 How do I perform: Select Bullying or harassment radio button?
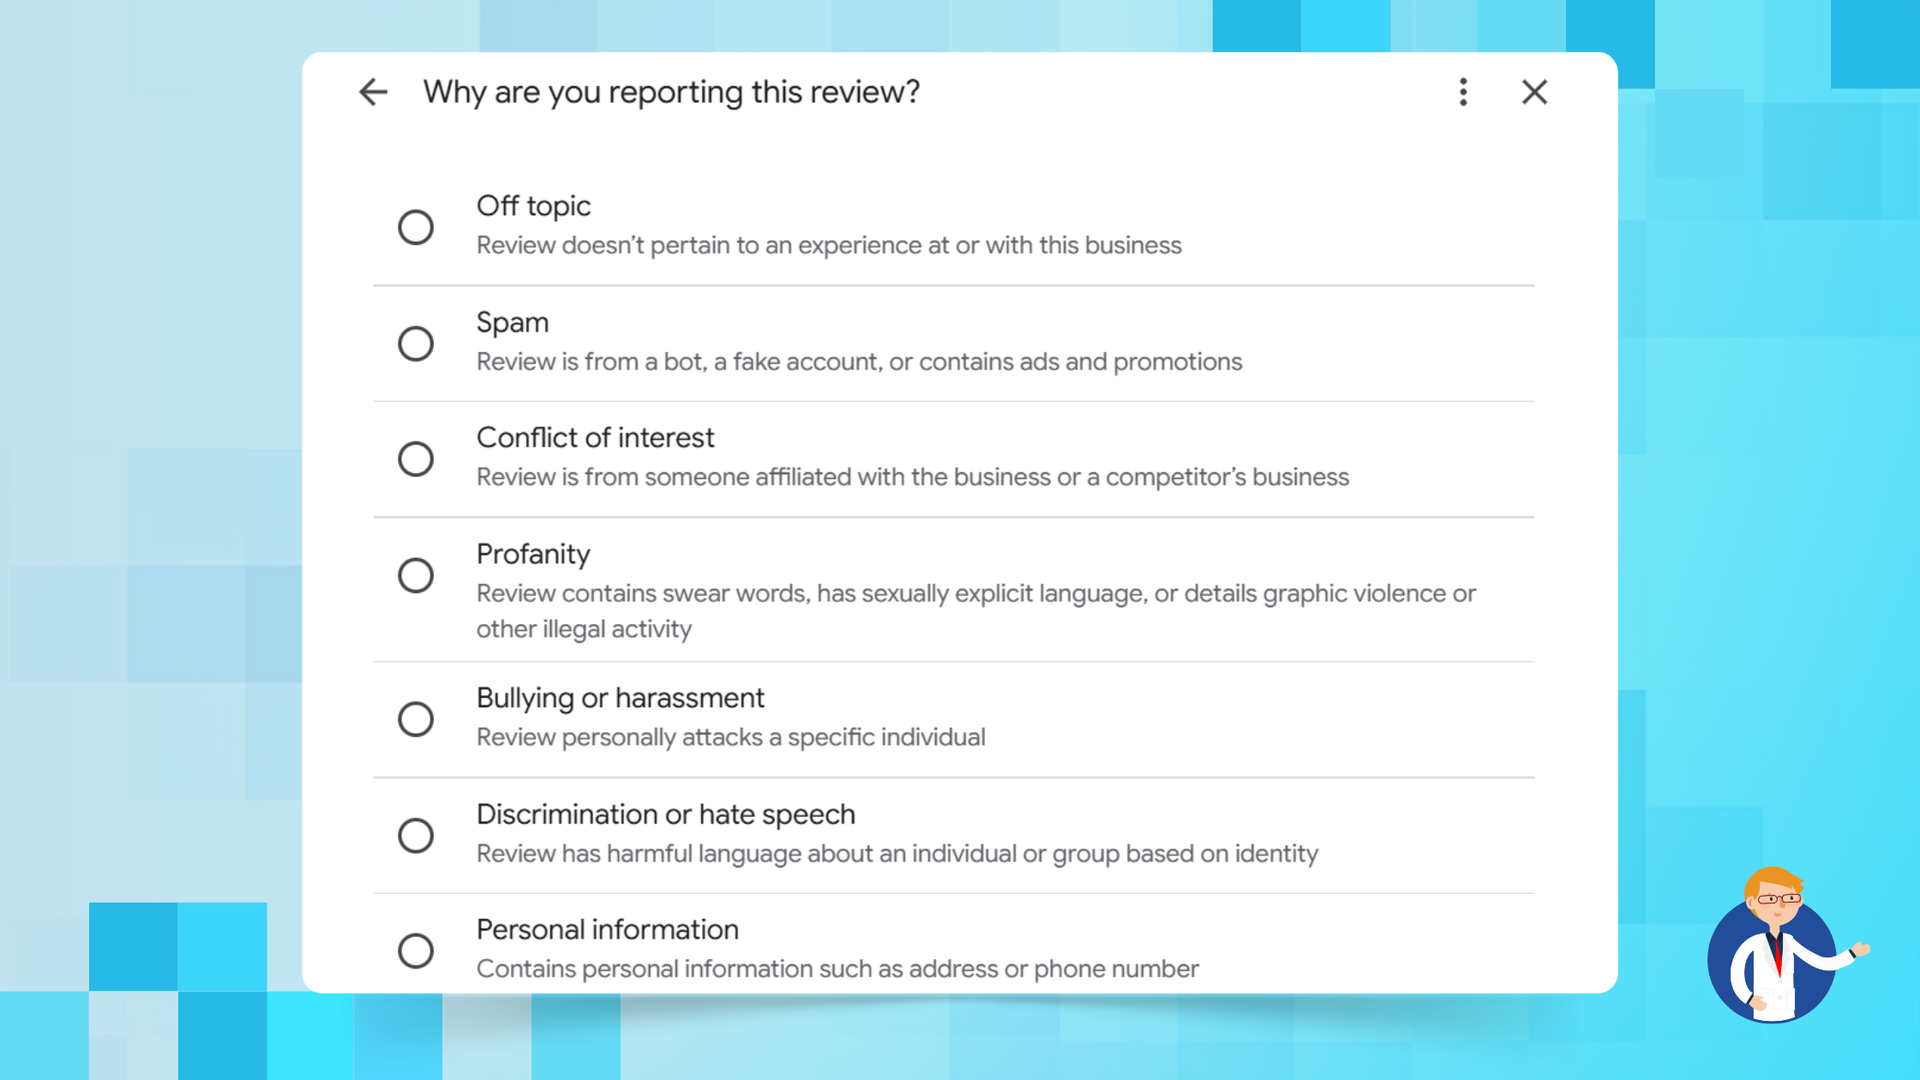(416, 719)
